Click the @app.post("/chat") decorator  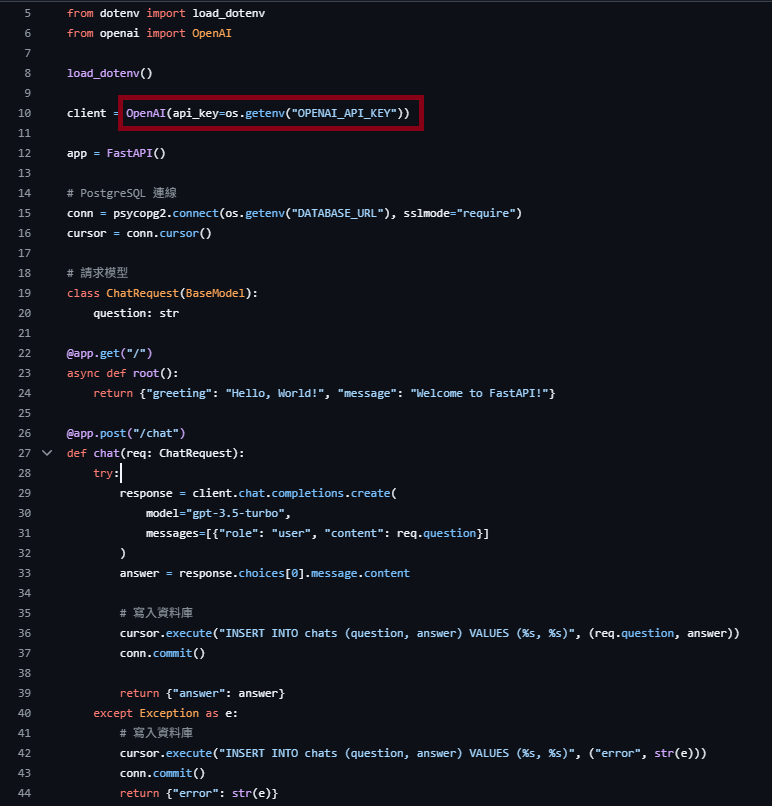tap(126, 433)
